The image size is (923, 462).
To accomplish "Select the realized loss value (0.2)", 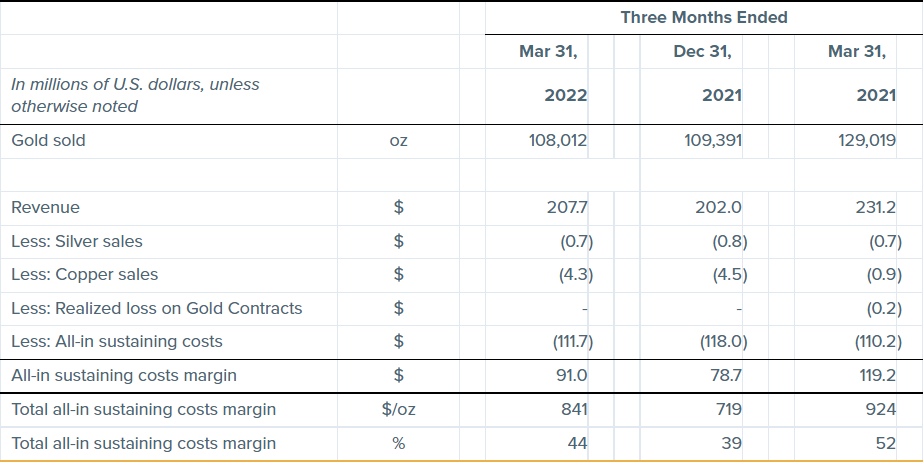I will [x=881, y=308].
